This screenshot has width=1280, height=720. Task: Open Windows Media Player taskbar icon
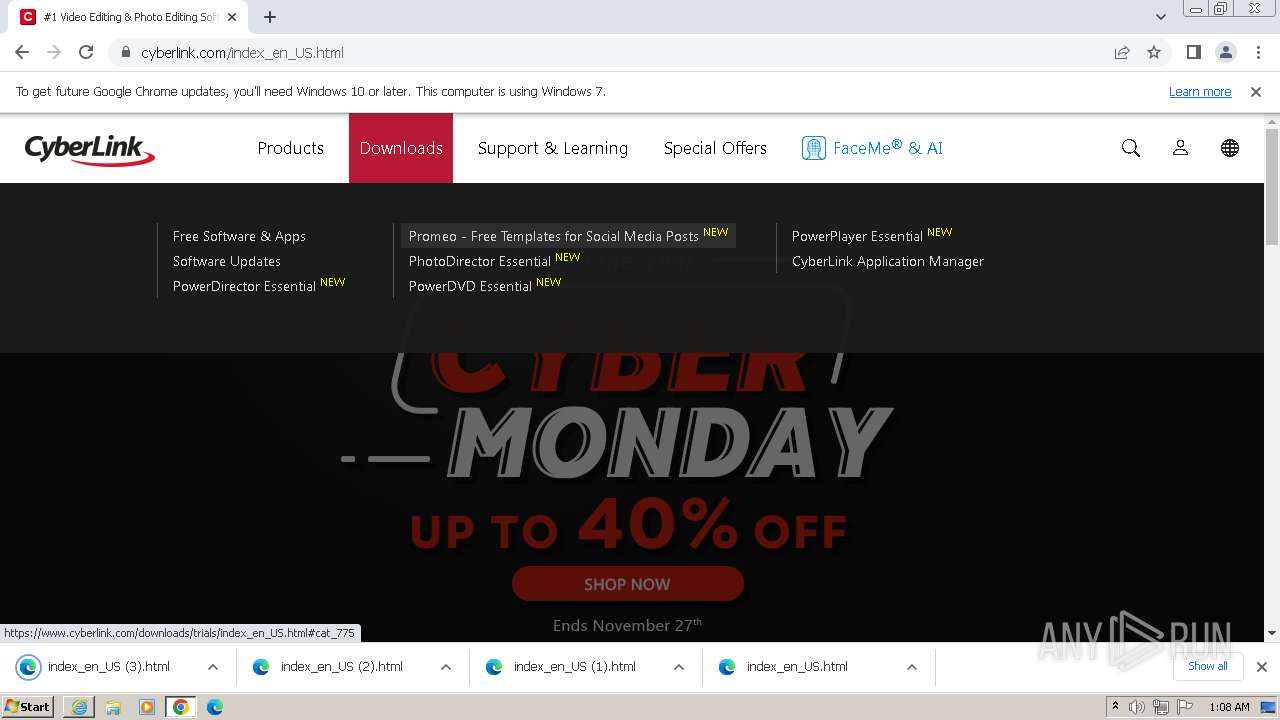(x=147, y=707)
